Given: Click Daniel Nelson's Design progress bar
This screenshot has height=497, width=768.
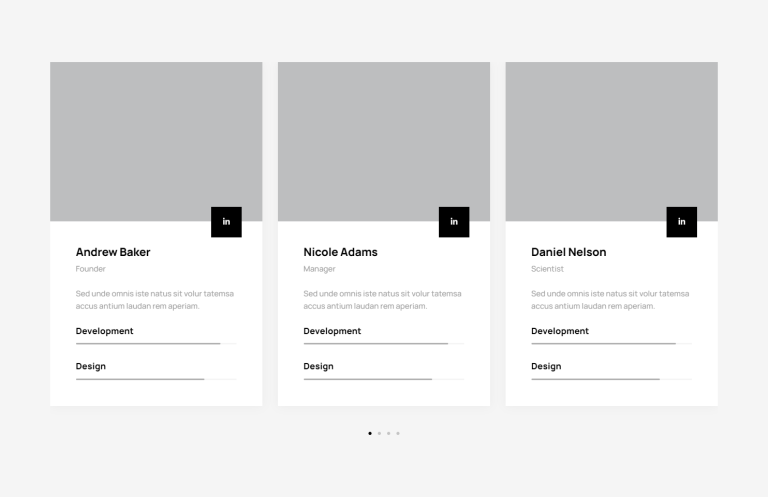Looking at the screenshot, I should click(x=612, y=379).
